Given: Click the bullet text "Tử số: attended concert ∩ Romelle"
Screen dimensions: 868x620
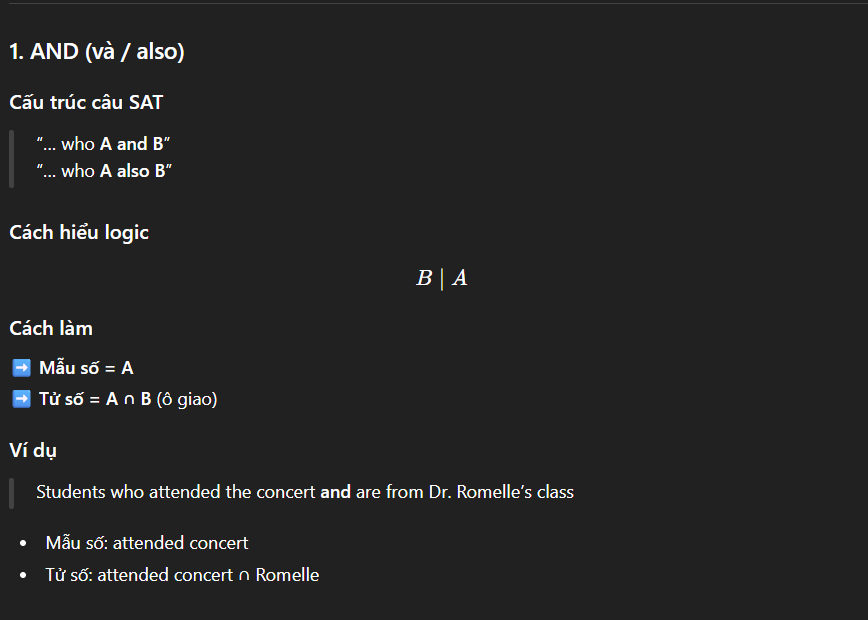Looking at the screenshot, I should pos(182,575).
